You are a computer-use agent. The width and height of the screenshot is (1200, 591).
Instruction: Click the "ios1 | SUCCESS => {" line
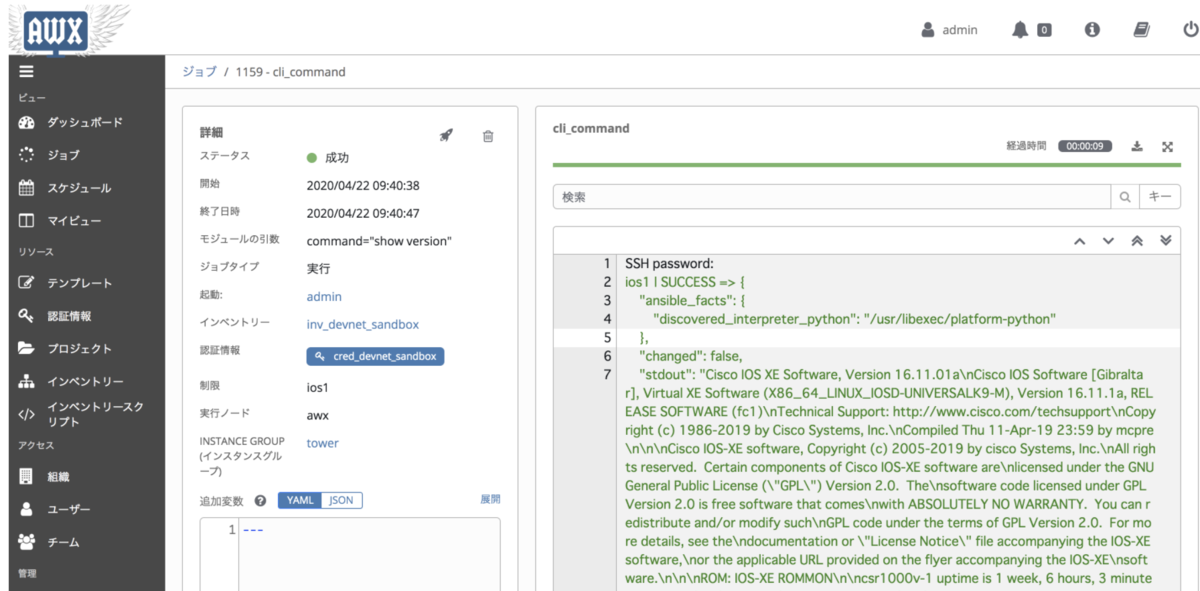(687, 283)
